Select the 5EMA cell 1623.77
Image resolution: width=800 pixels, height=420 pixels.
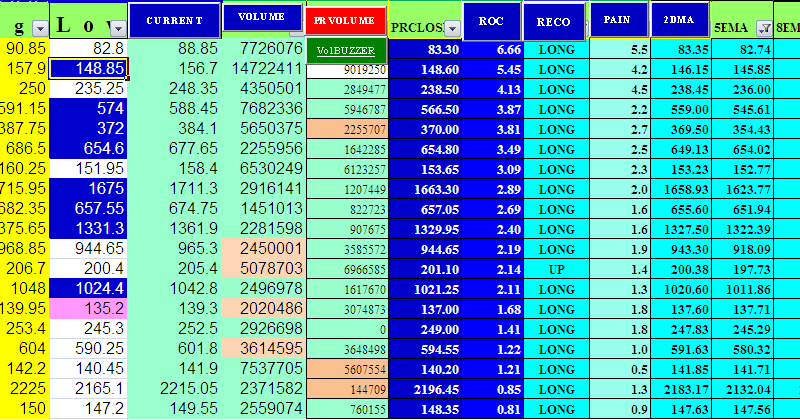[x=742, y=189]
